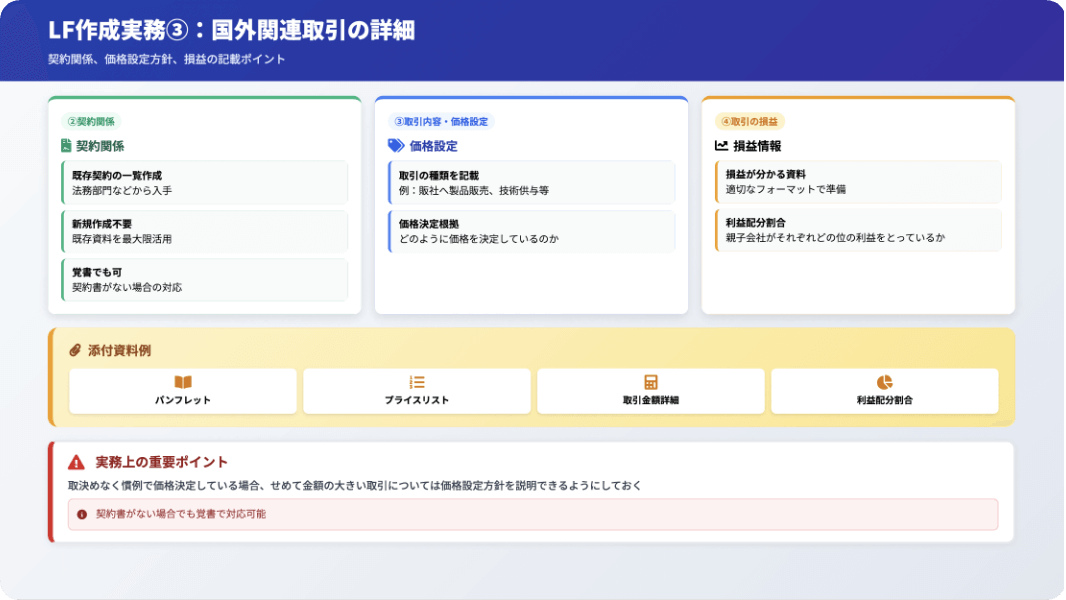Open the 利益配分割合 attachment card
The image size is (1066, 600).
pyautogui.click(x=884, y=391)
